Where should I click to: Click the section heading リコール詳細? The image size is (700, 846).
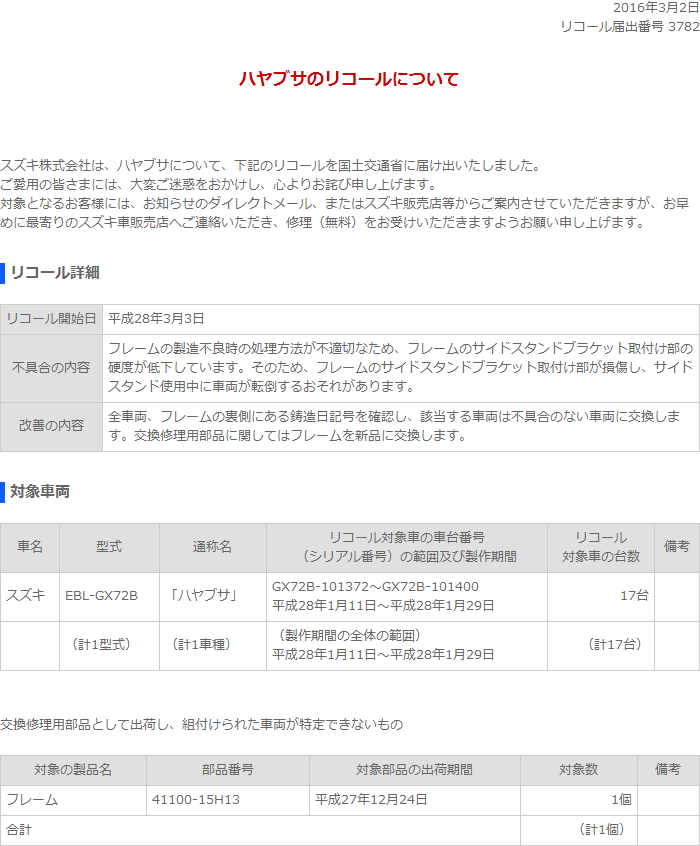coord(55,272)
